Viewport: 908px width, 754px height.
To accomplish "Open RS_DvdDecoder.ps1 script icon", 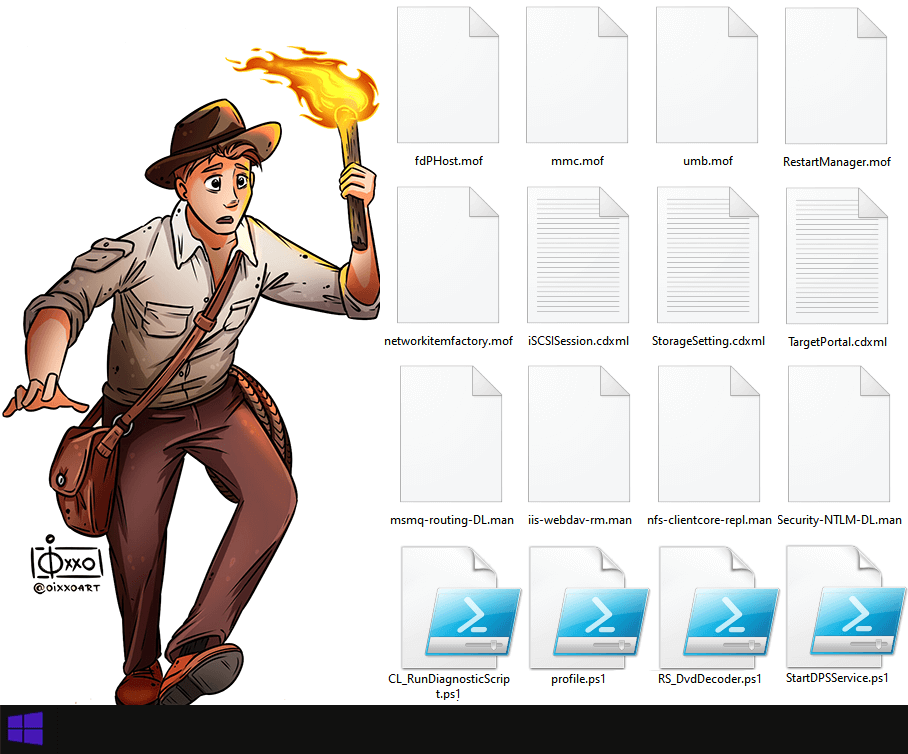I will coord(709,608).
